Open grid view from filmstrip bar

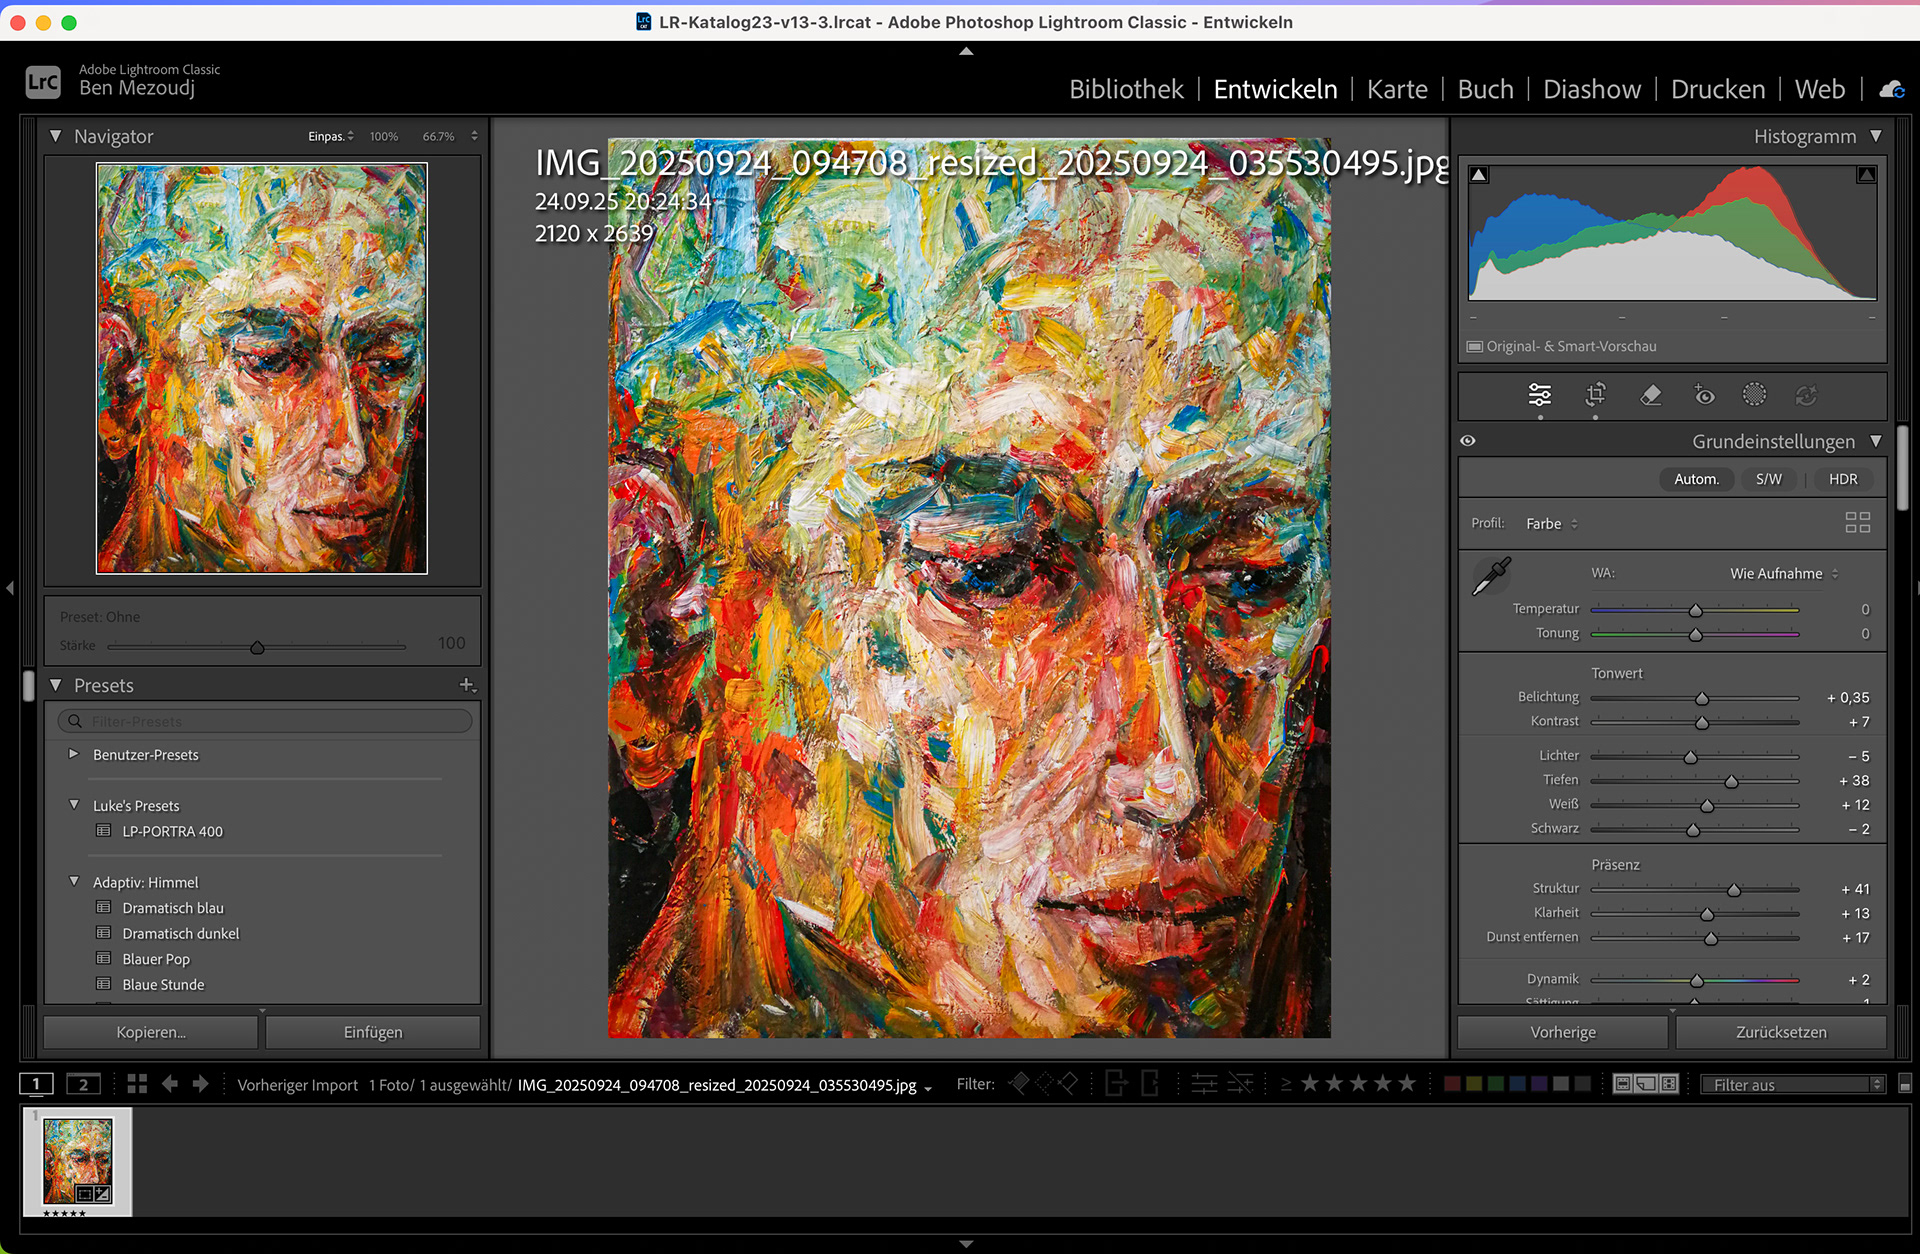137,1084
